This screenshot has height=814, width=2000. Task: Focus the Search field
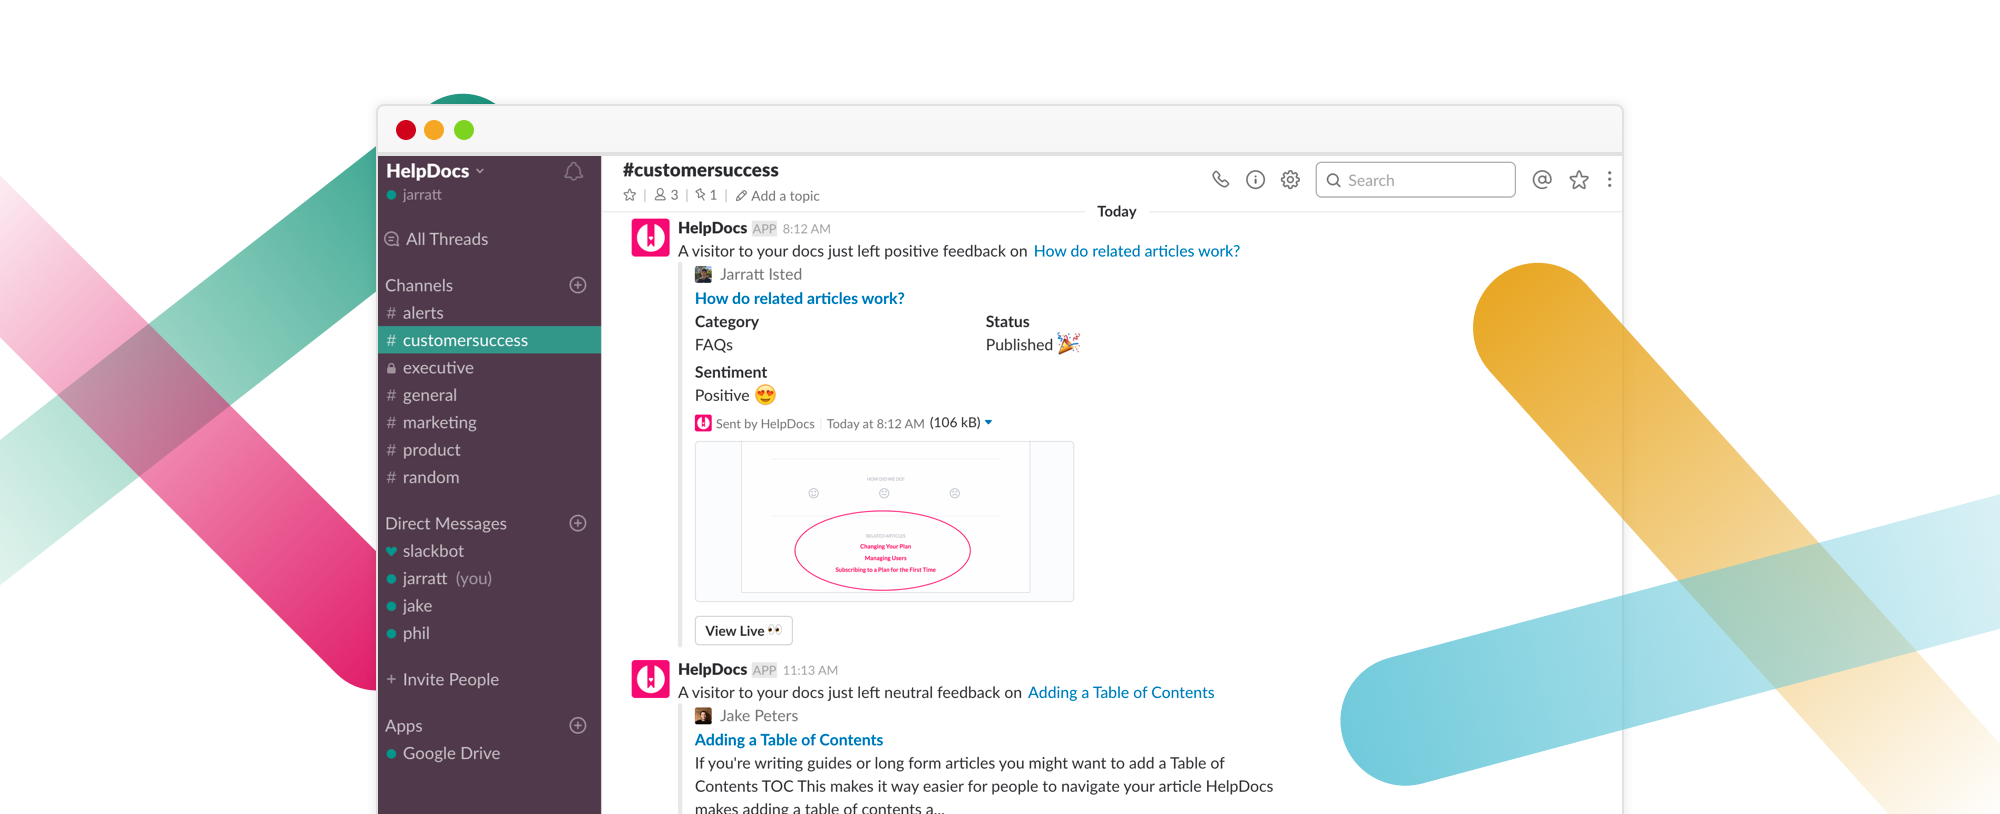1415,180
